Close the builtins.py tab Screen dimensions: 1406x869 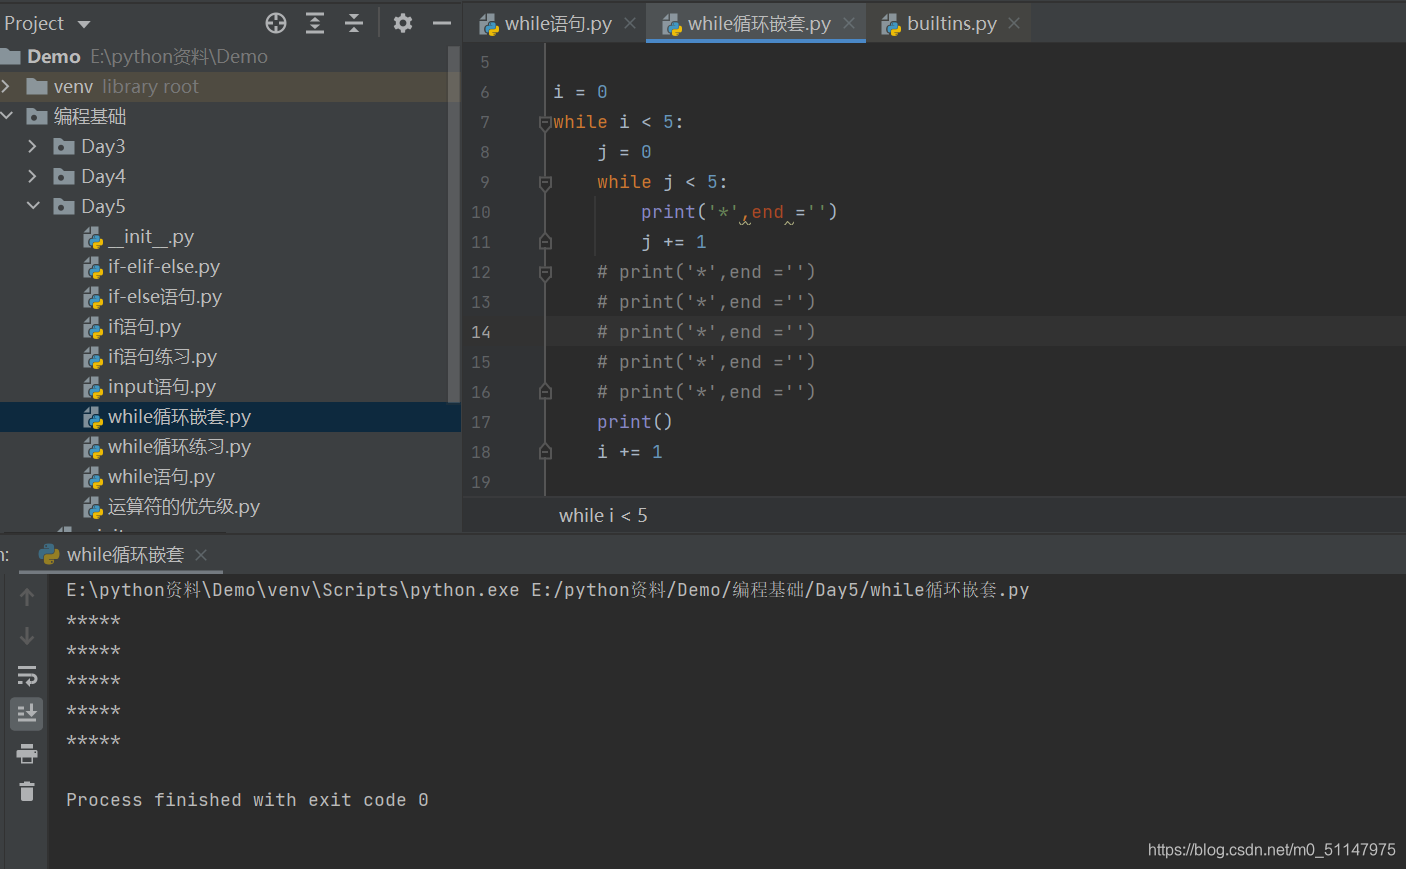click(x=1014, y=23)
